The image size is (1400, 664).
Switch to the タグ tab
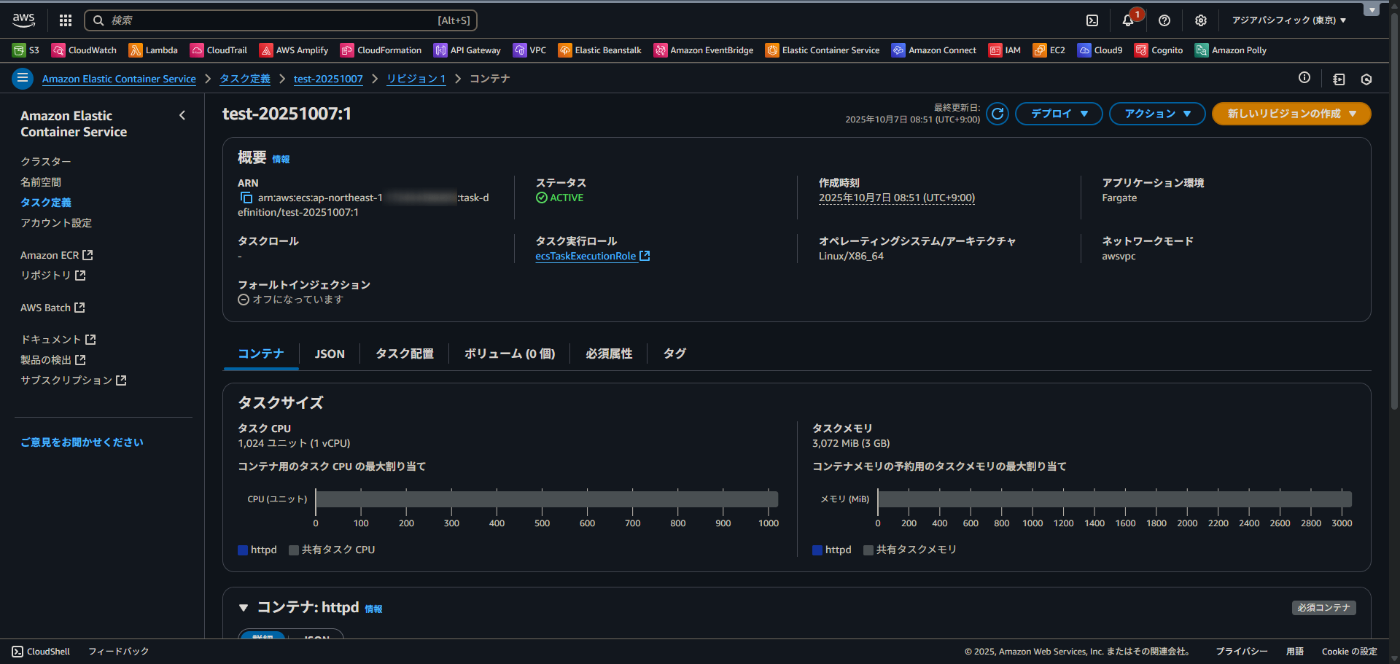(675, 354)
